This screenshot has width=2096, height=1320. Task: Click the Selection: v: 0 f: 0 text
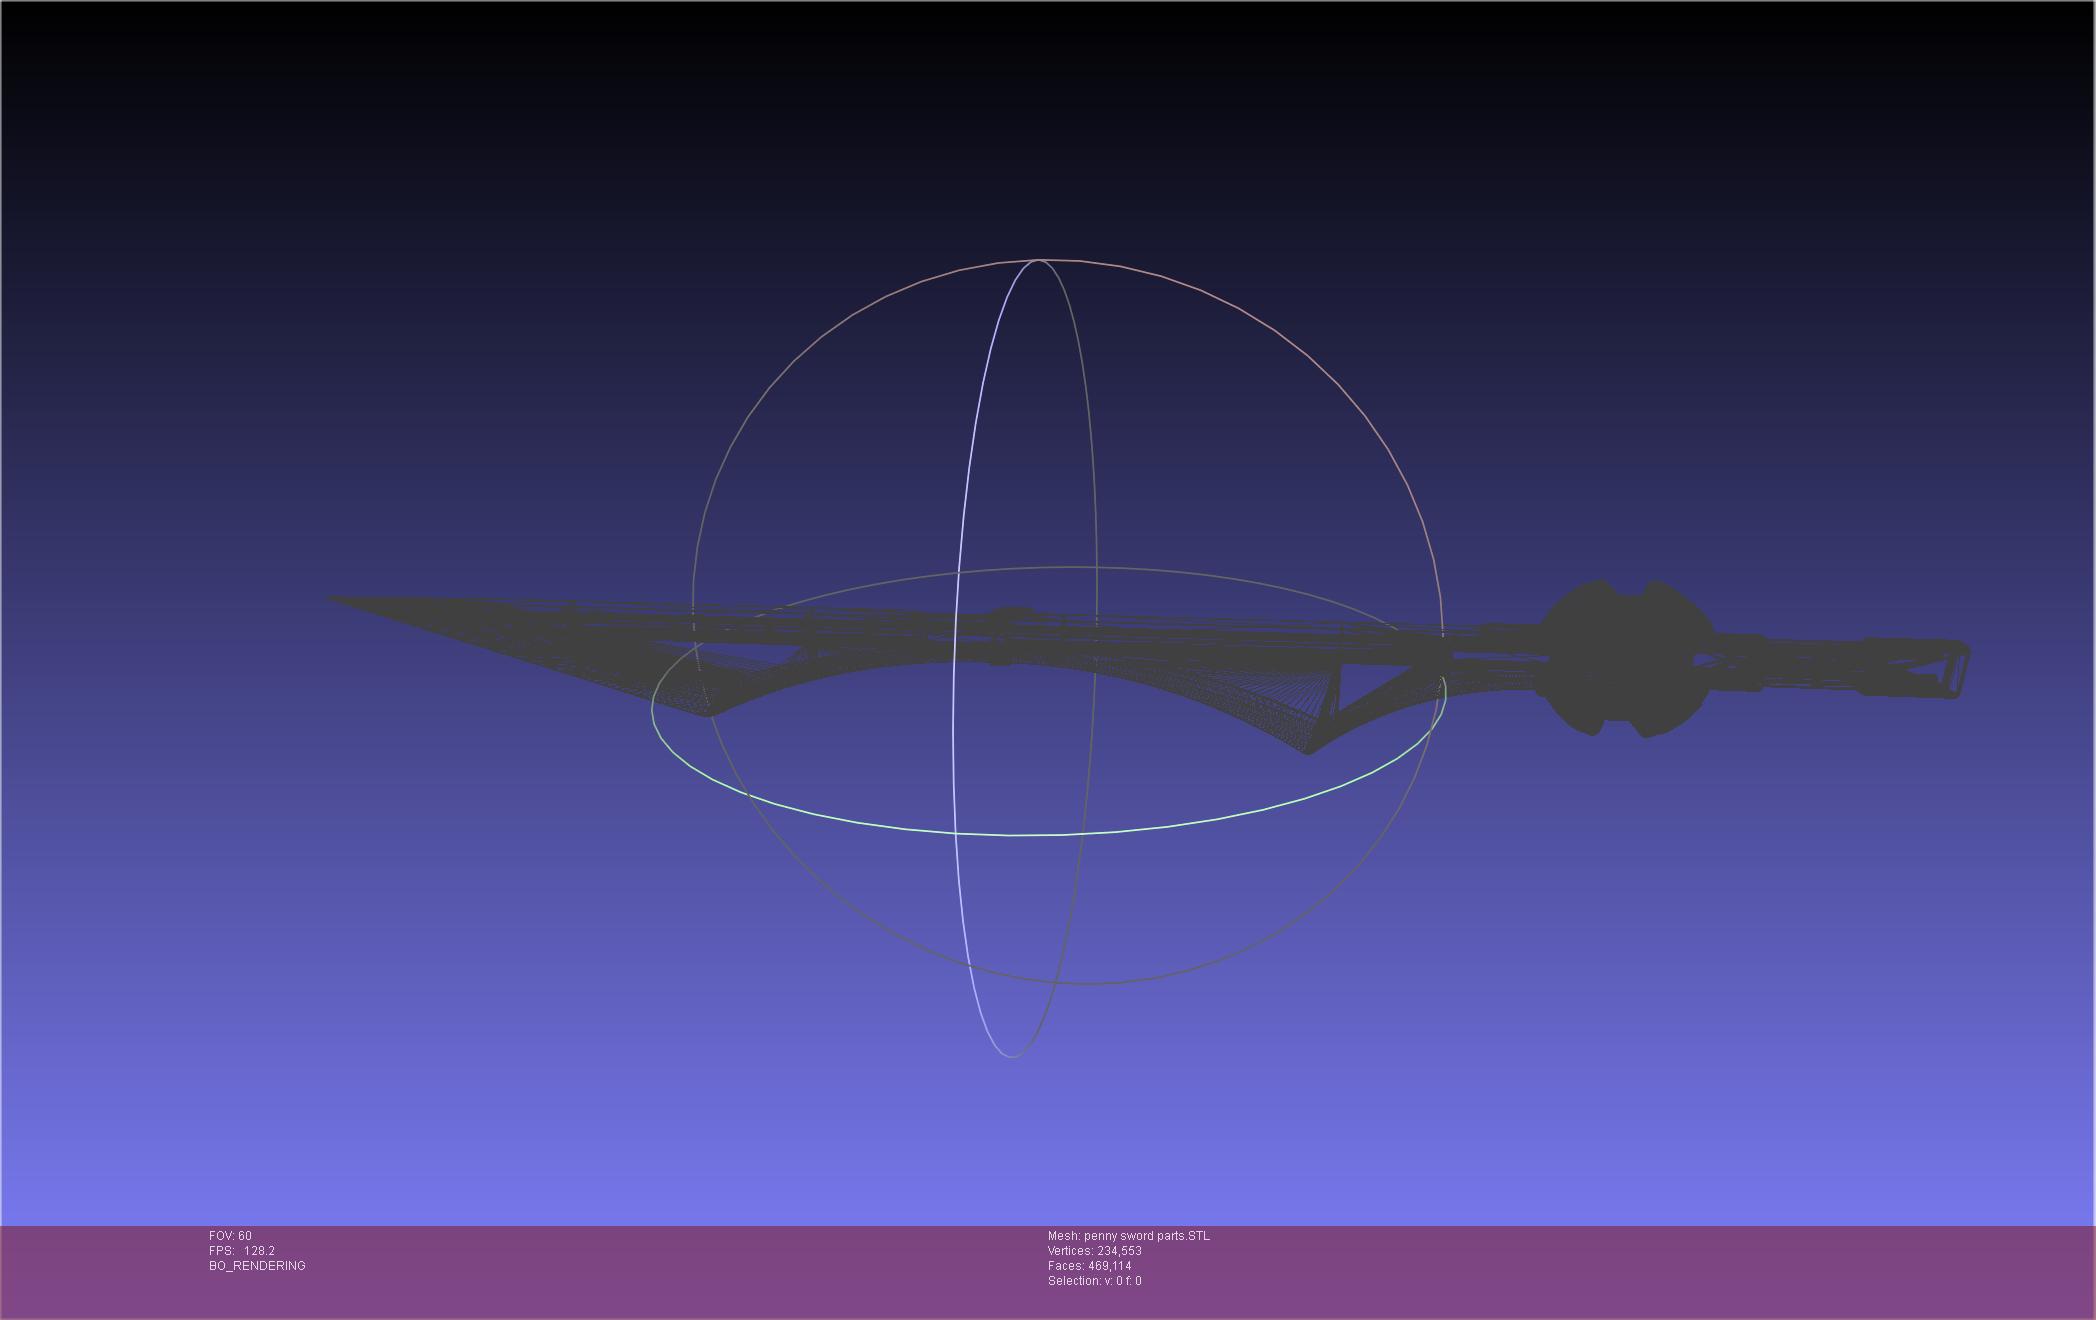tap(1094, 1281)
